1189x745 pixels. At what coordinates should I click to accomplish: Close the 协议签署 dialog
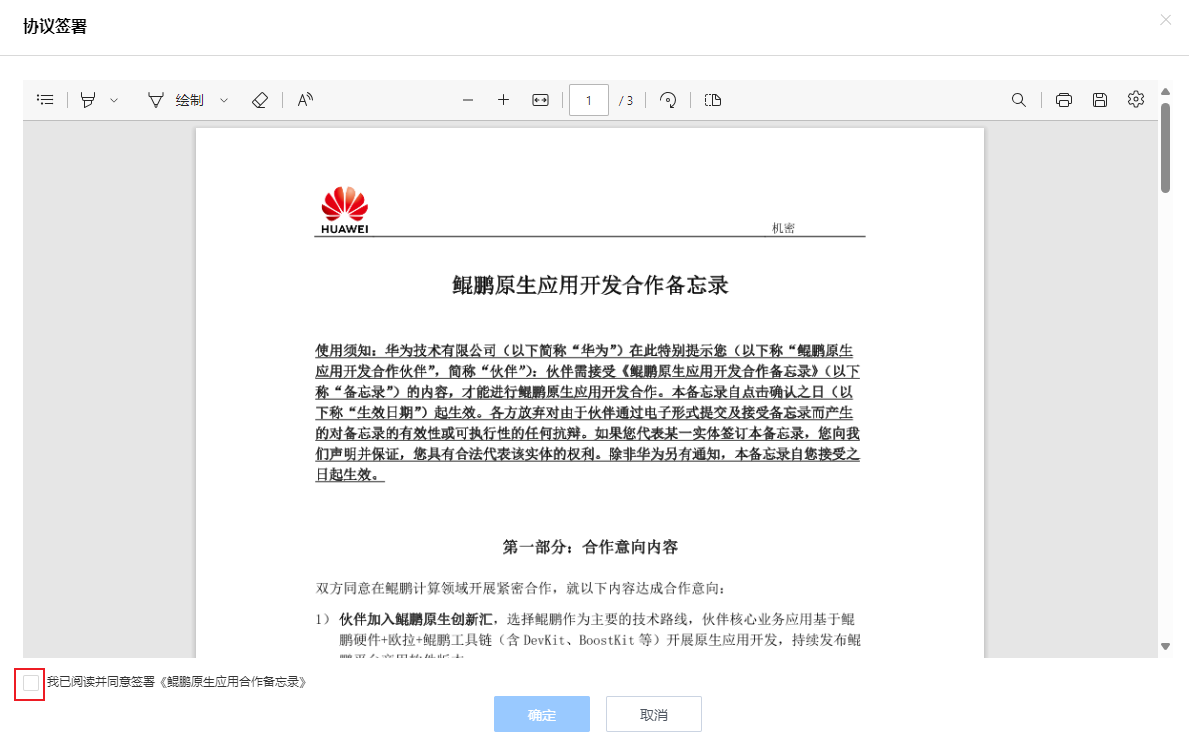click(x=1165, y=20)
